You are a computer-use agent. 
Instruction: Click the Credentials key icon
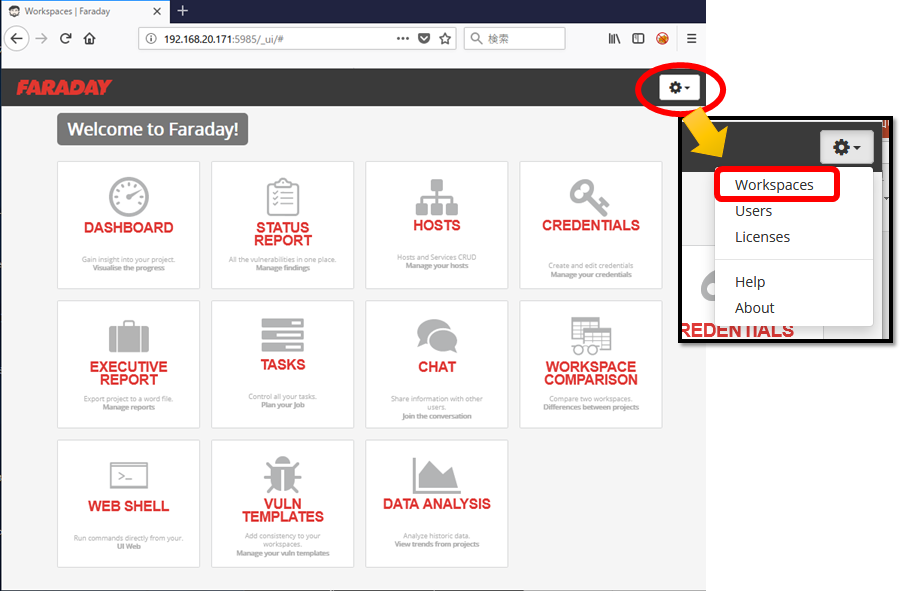point(590,197)
